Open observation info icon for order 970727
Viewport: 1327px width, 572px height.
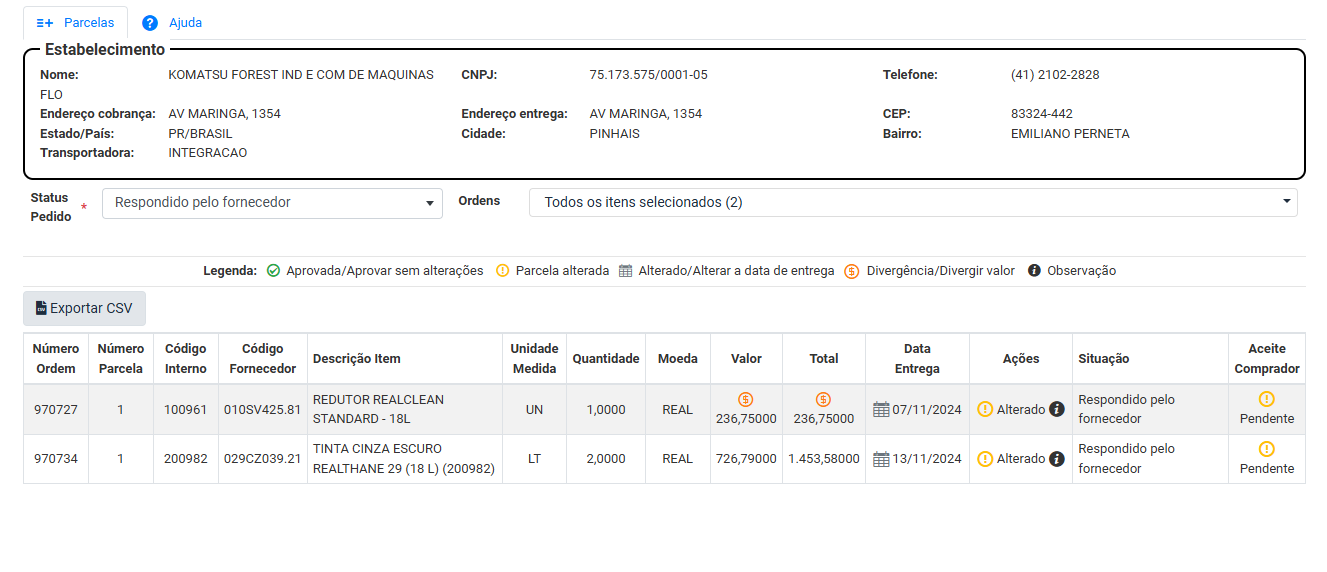(x=1057, y=409)
